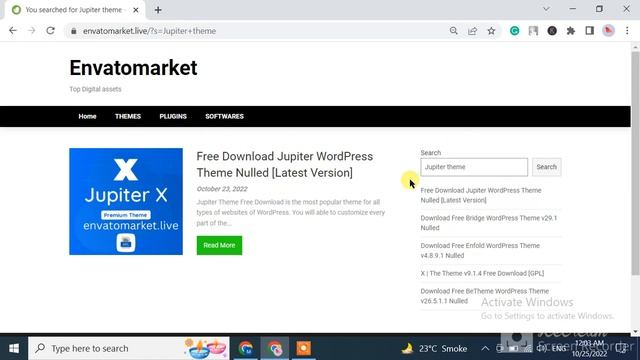The image size is (640, 360).
Task: Go back with the browser back arrow
Action: (13, 31)
